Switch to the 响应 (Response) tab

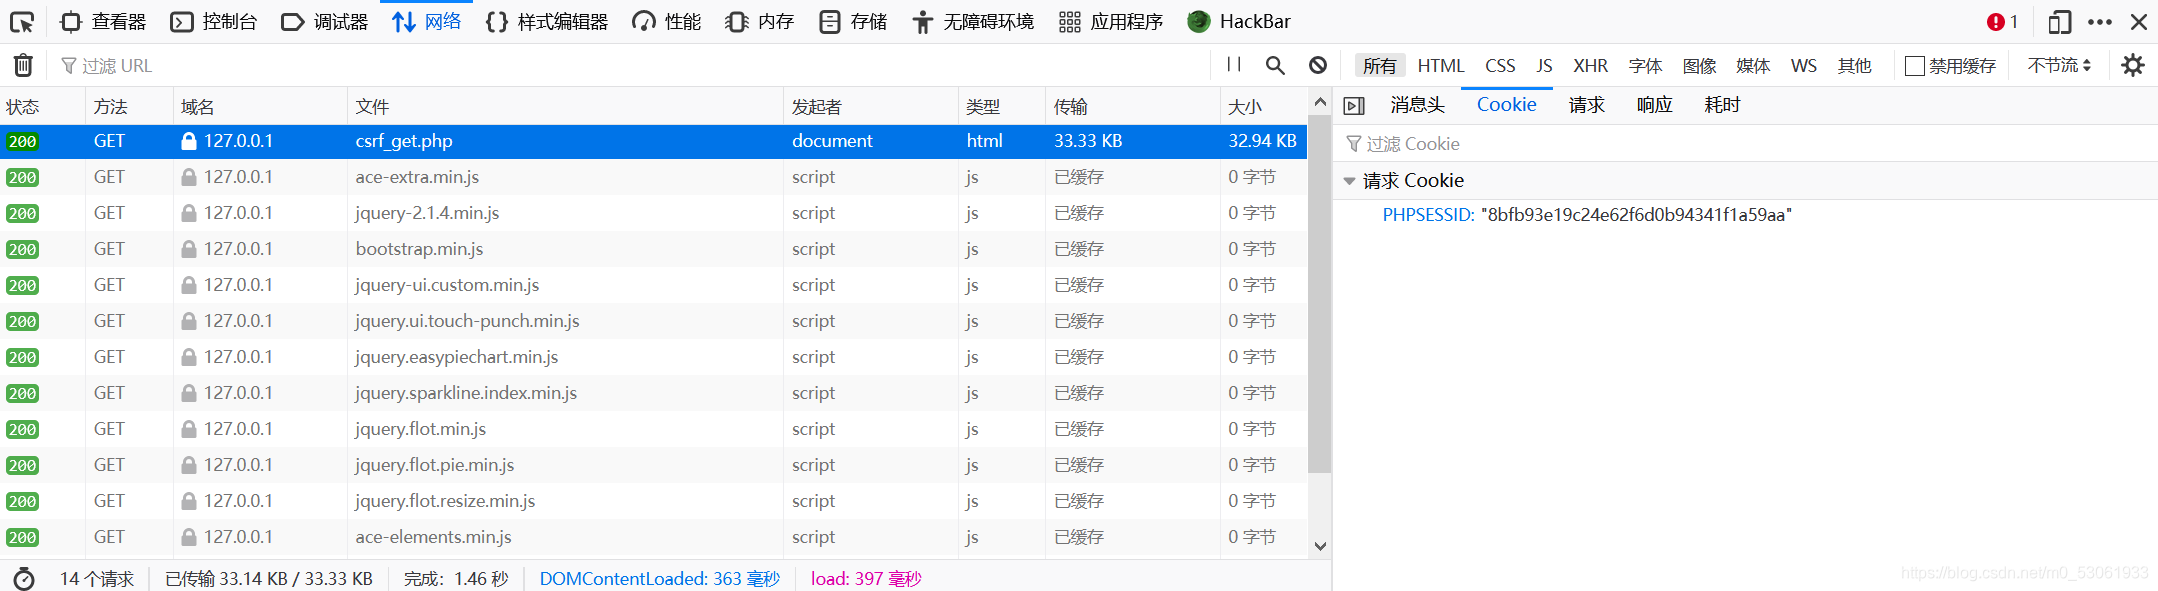(x=1654, y=105)
